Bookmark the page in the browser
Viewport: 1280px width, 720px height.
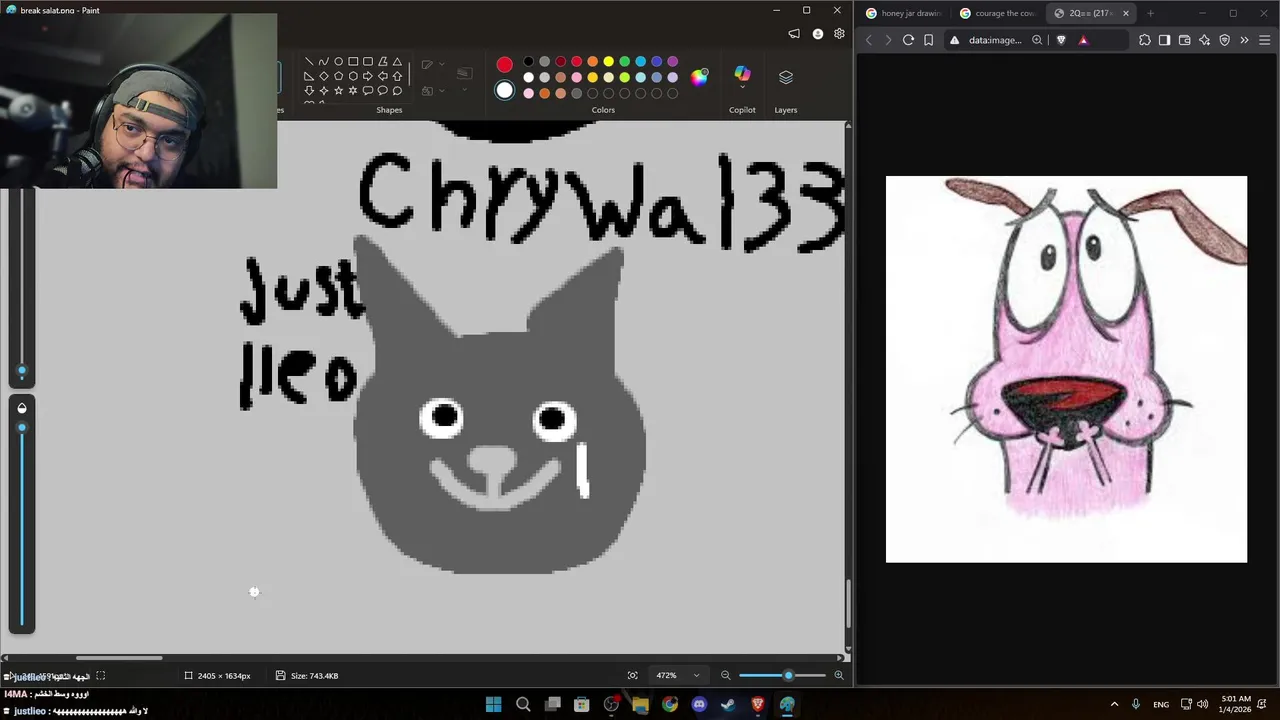(929, 40)
